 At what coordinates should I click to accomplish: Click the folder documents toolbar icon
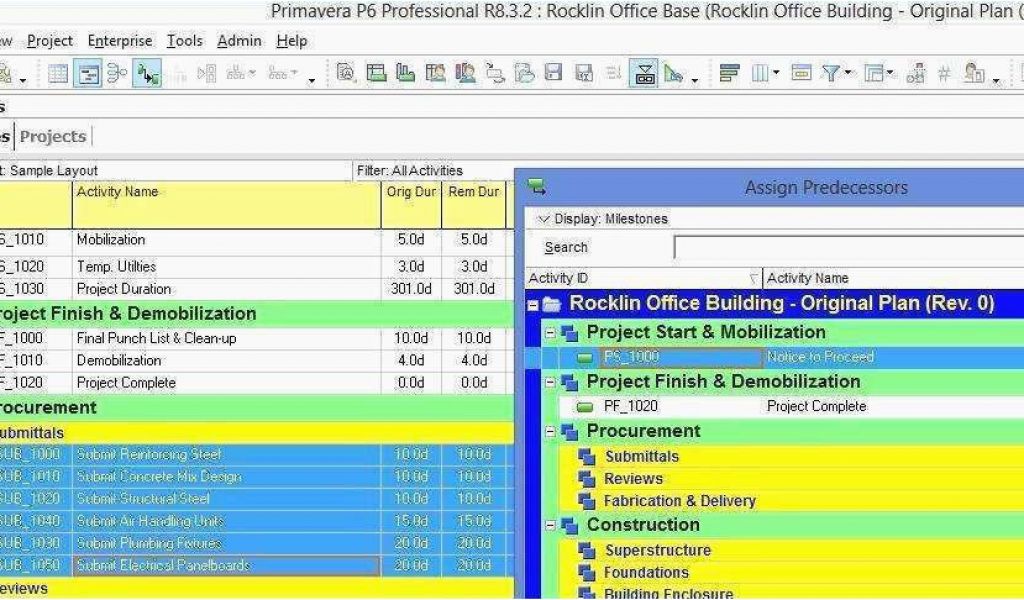click(x=524, y=72)
